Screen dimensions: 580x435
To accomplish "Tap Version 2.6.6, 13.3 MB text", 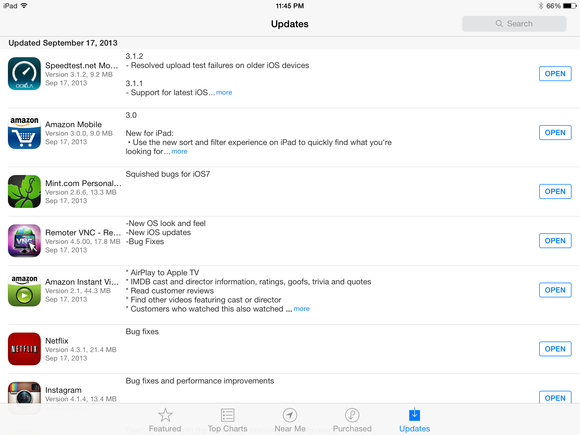I will click(81, 192).
